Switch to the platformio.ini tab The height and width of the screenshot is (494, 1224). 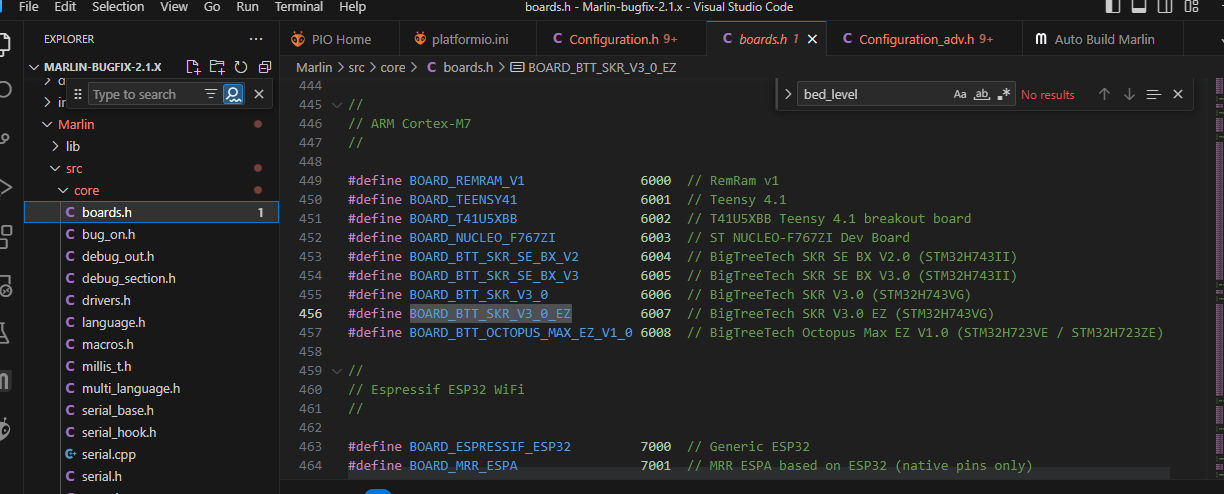tap(470, 40)
